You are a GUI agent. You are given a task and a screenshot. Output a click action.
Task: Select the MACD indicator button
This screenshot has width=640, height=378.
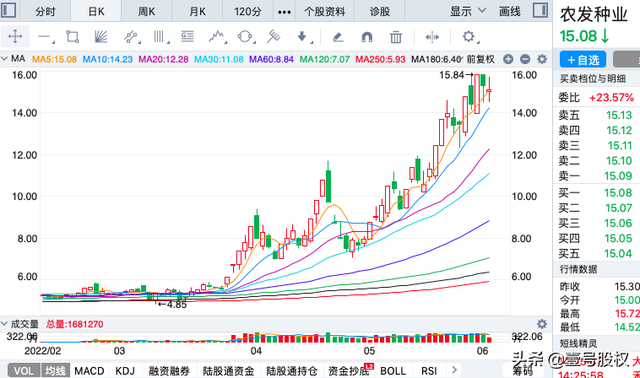[89, 371]
